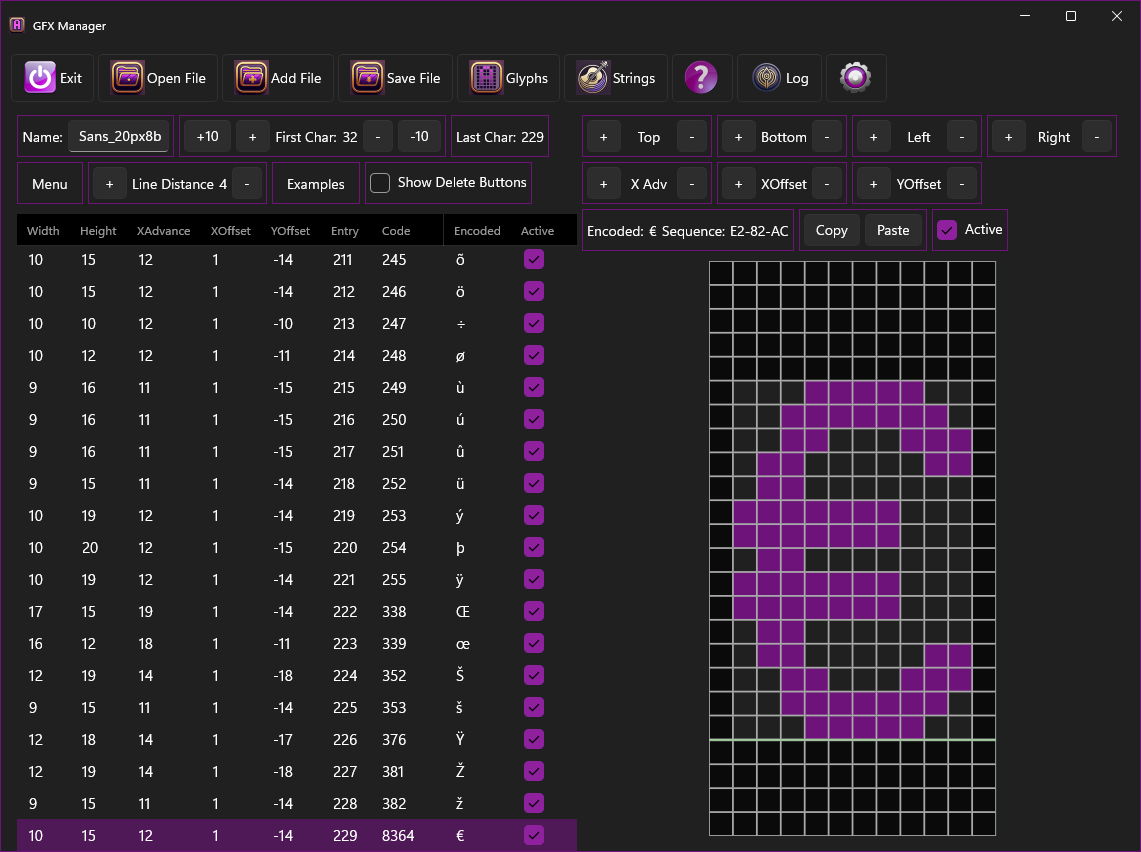Sort by Height column header

click(x=98, y=231)
